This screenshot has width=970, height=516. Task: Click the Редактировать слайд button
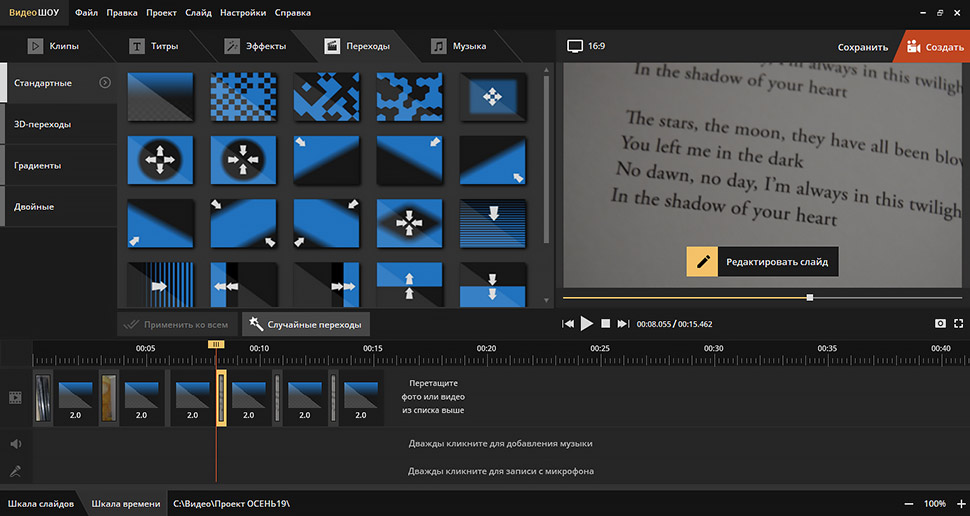(x=763, y=262)
